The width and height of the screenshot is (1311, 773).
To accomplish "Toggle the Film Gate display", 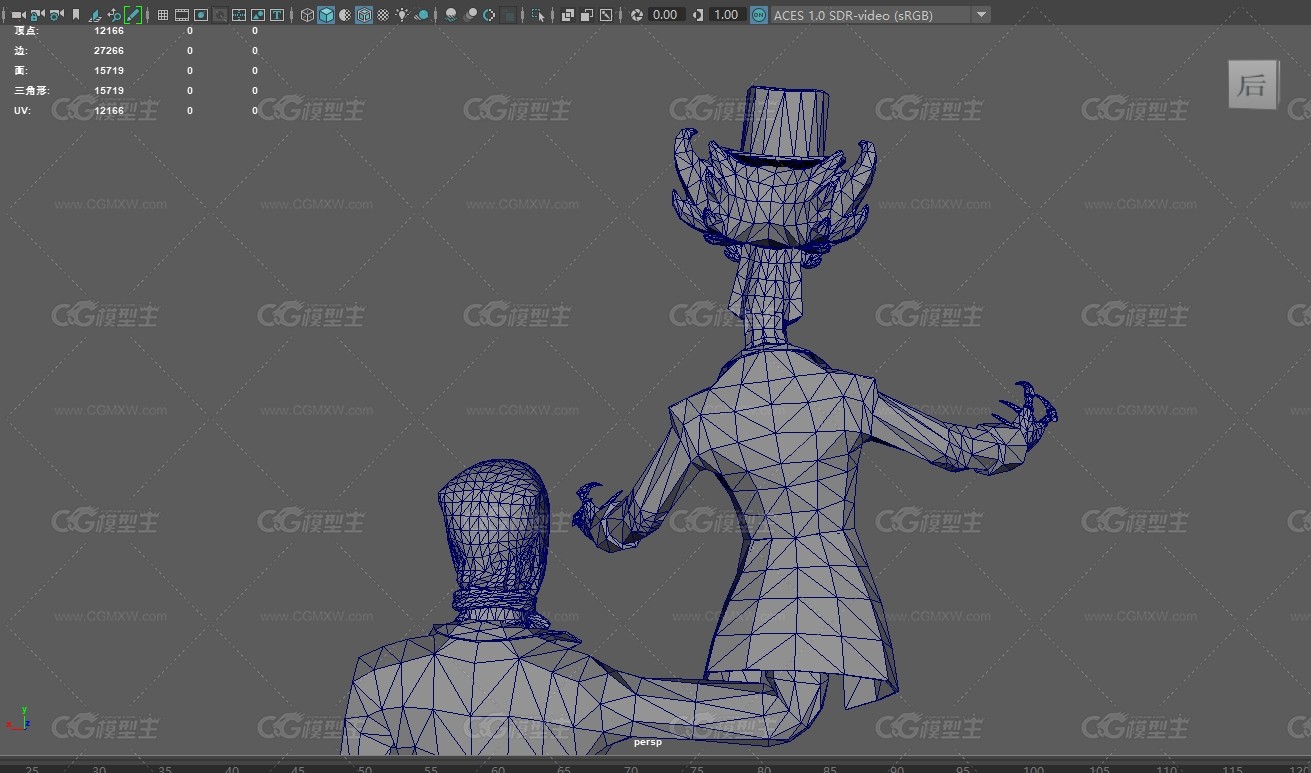I will (182, 15).
